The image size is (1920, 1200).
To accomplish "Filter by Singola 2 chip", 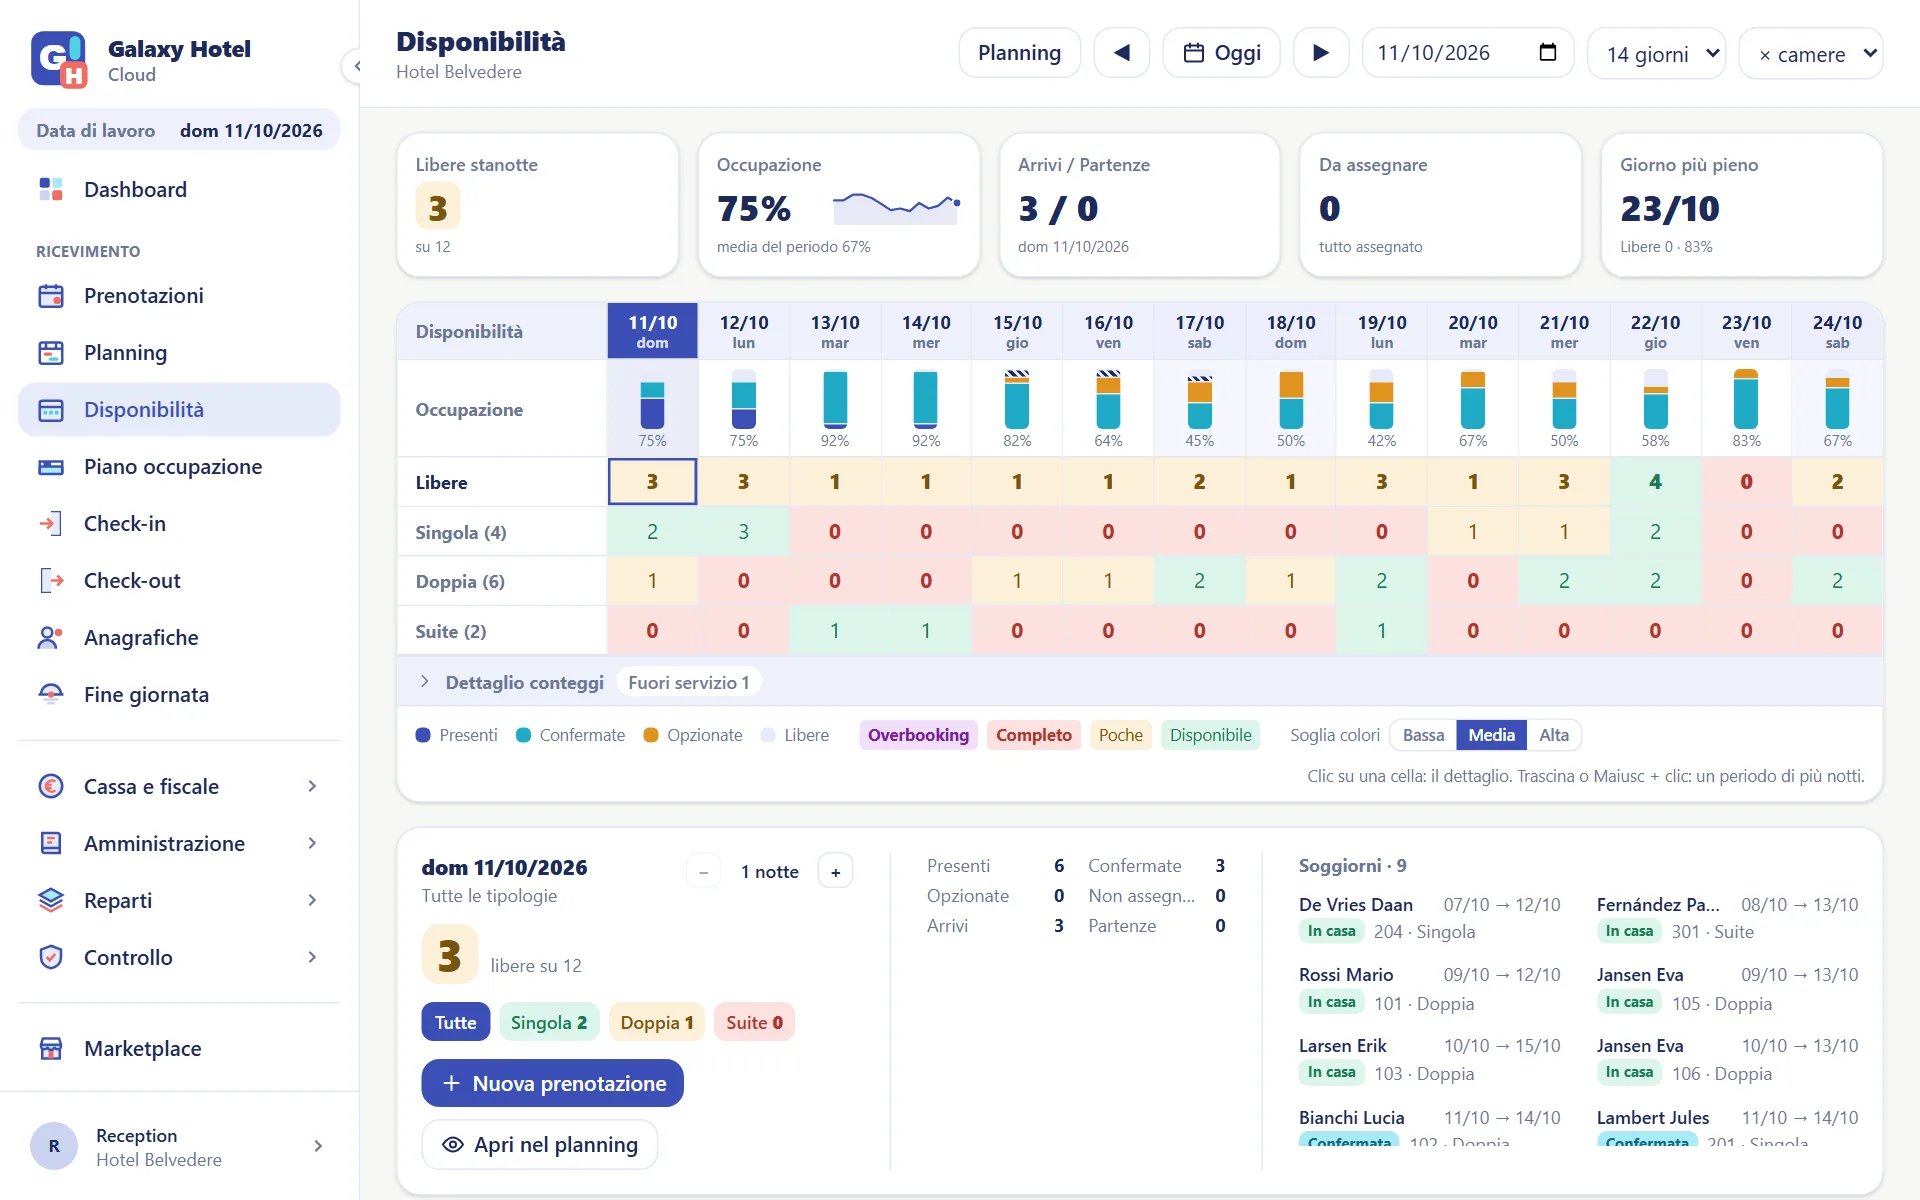I will (549, 1022).
